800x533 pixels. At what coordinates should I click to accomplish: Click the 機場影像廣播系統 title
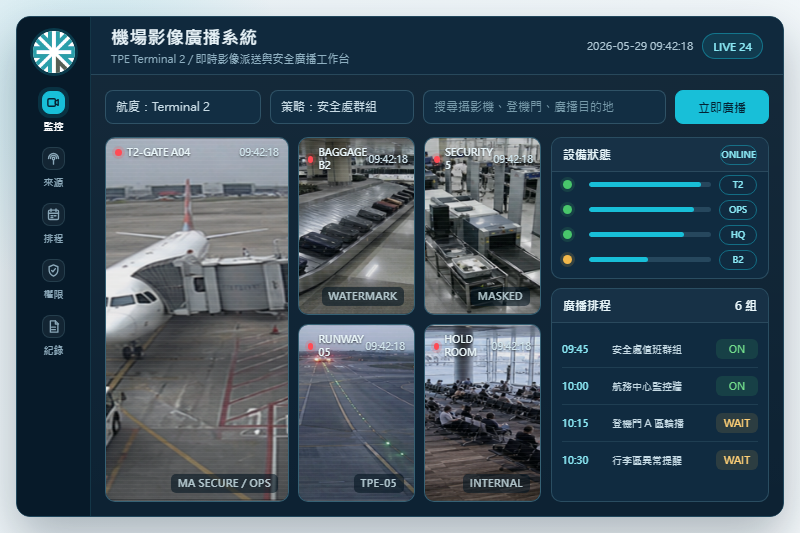pyautogui.click(x=184, y=37)
